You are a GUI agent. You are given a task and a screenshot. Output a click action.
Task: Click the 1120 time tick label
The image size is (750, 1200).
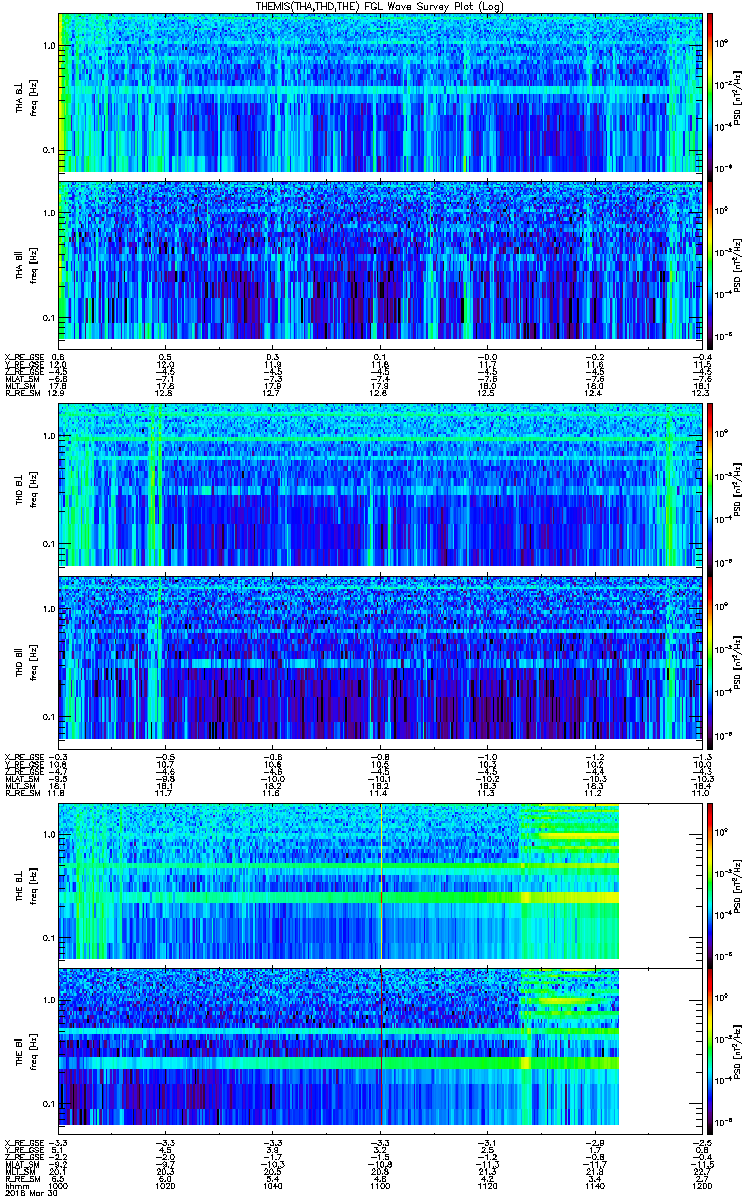coord(487,1185)
